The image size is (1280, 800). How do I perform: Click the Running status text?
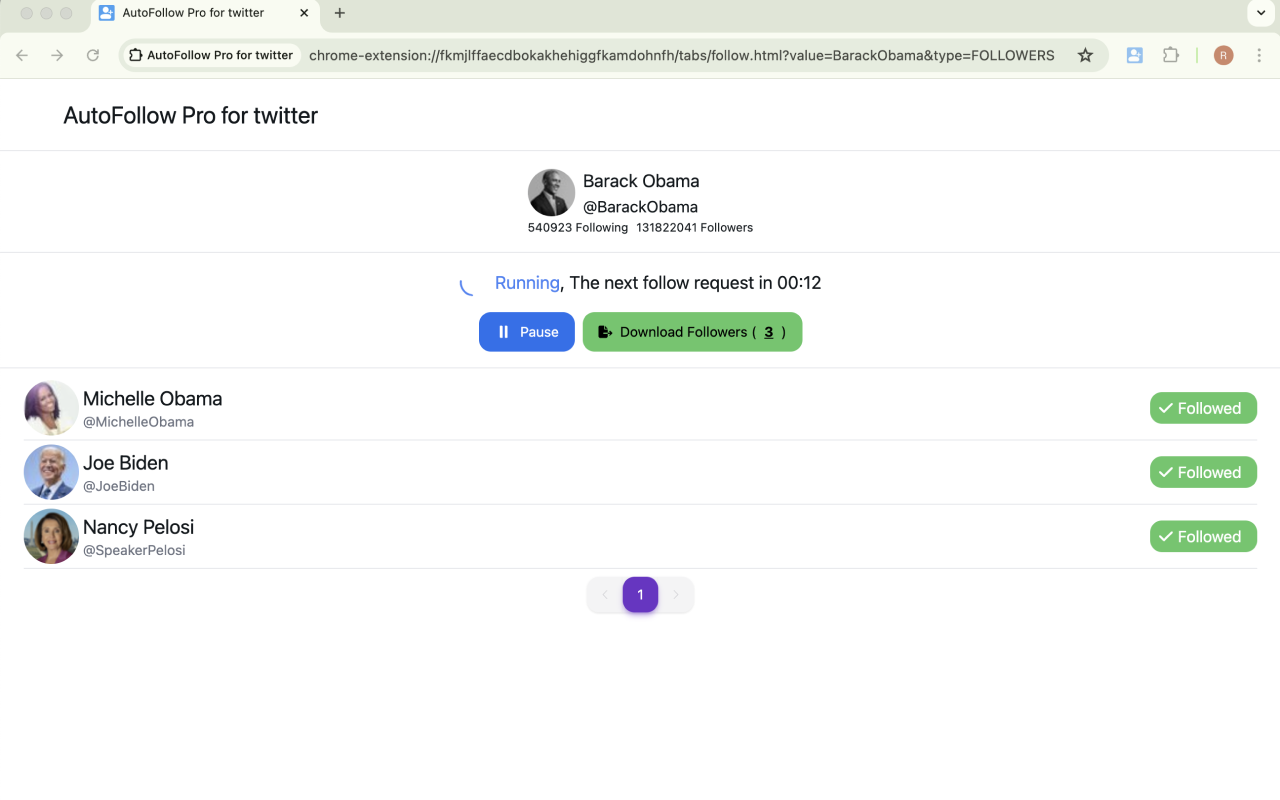pos(527,283)
